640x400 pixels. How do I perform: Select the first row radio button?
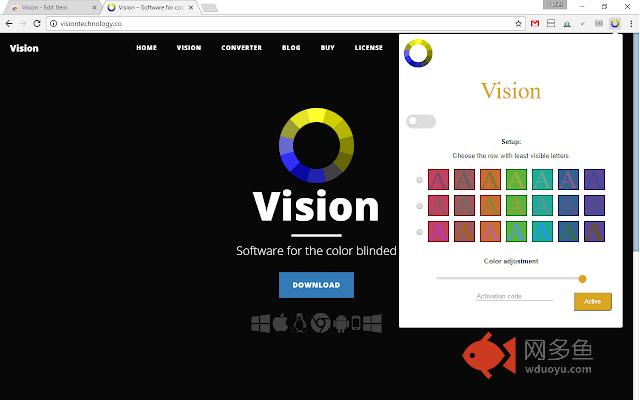pos(419,180)
